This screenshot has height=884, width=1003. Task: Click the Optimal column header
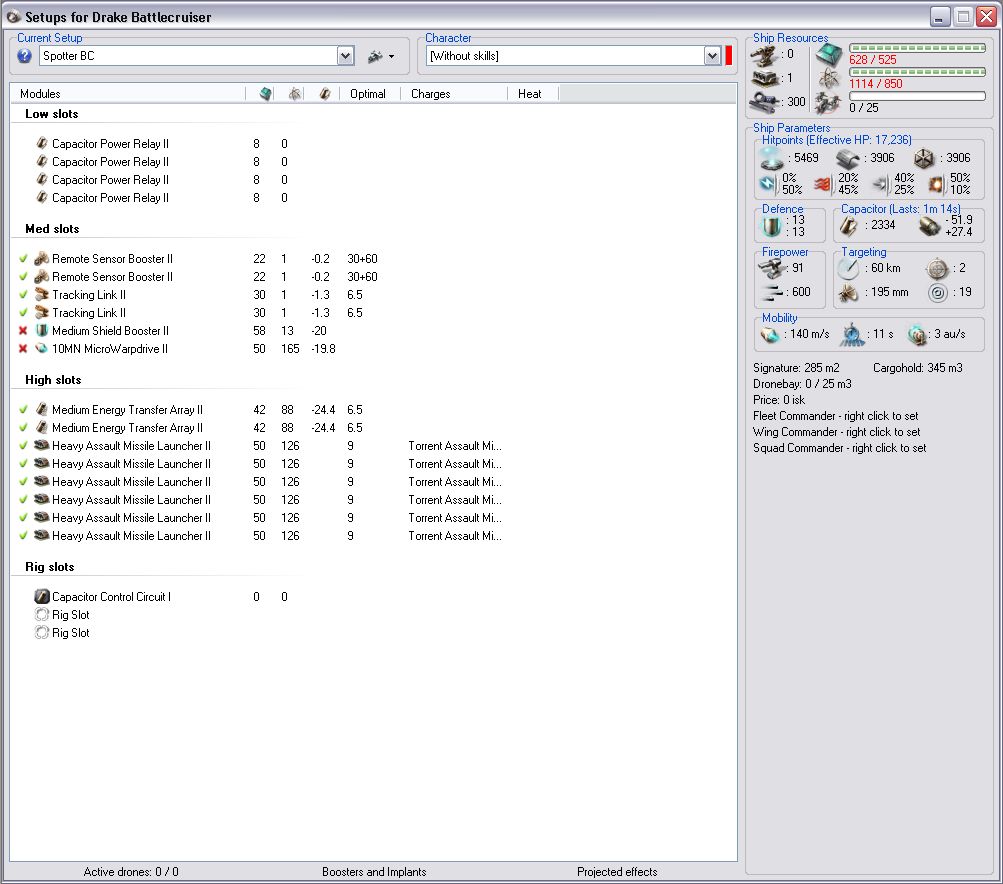pyautogui.click(x=370, y=94)
